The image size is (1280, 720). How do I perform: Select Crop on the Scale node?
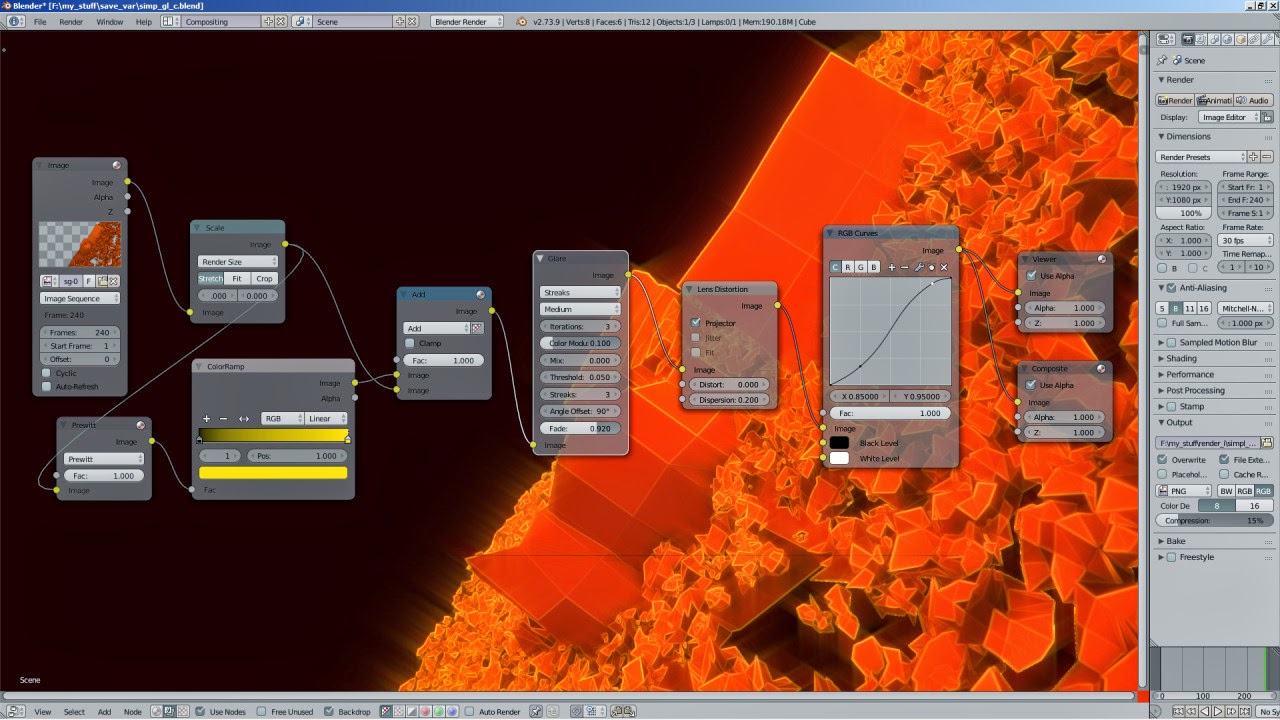tap(264, 278)
